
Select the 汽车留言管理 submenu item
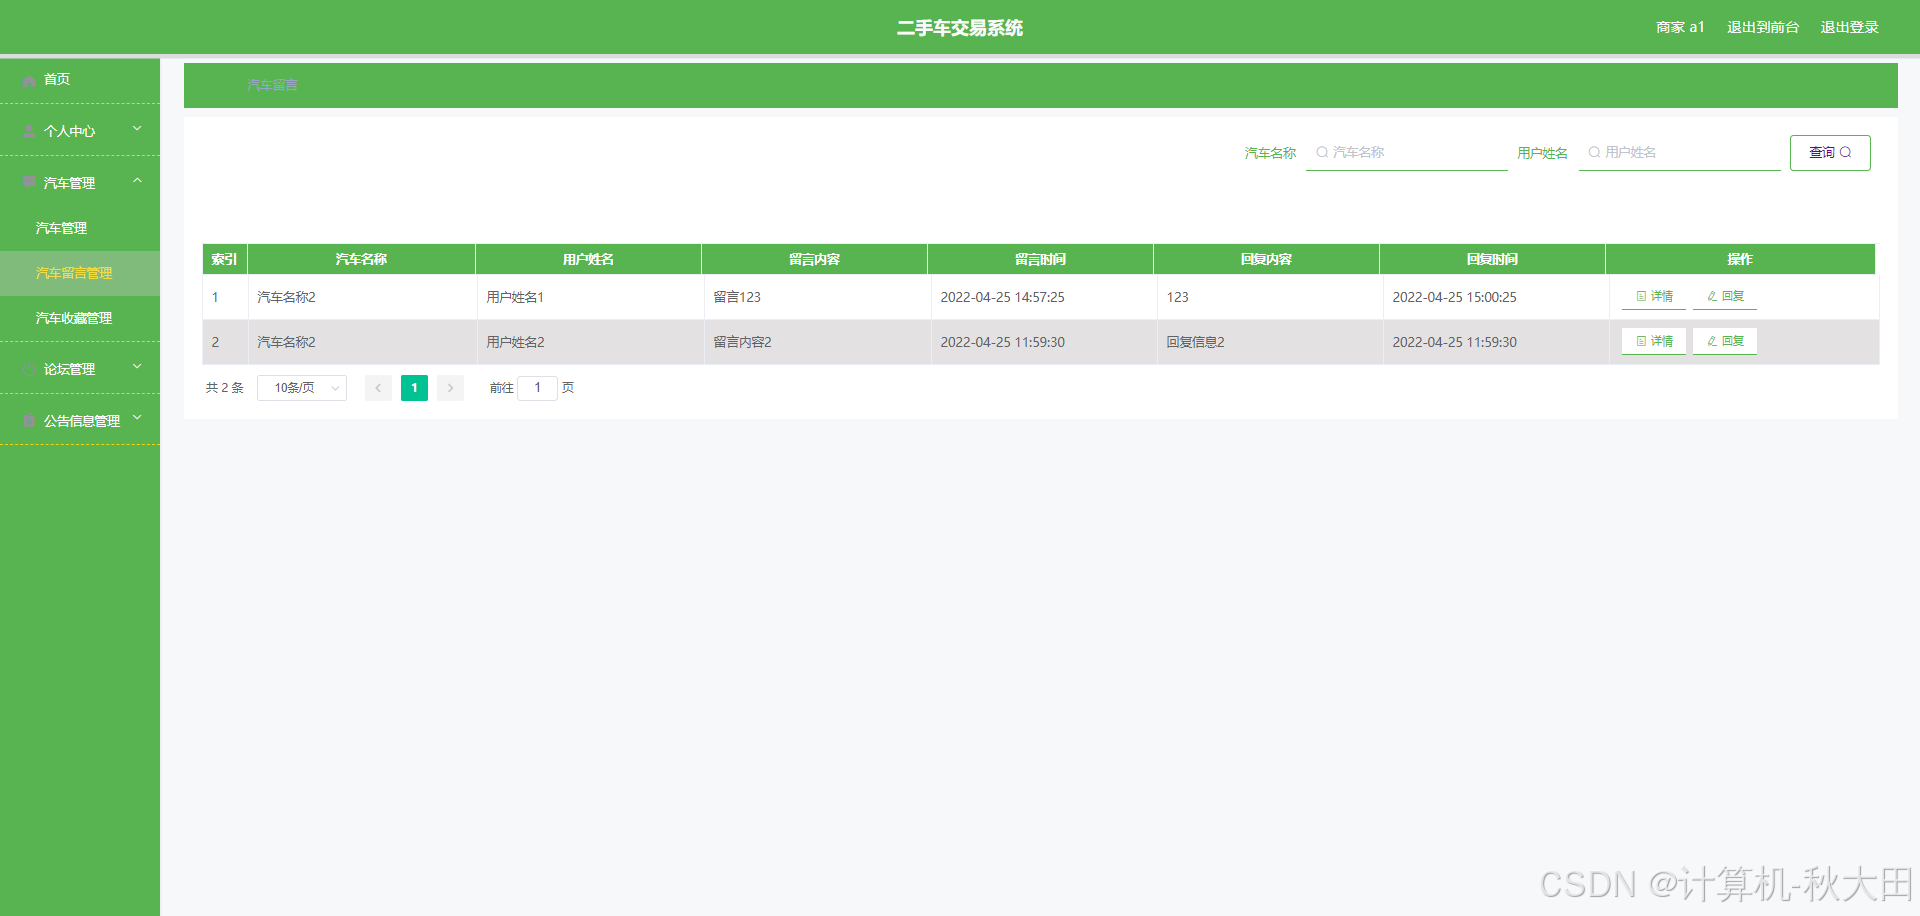click(80, 273)
